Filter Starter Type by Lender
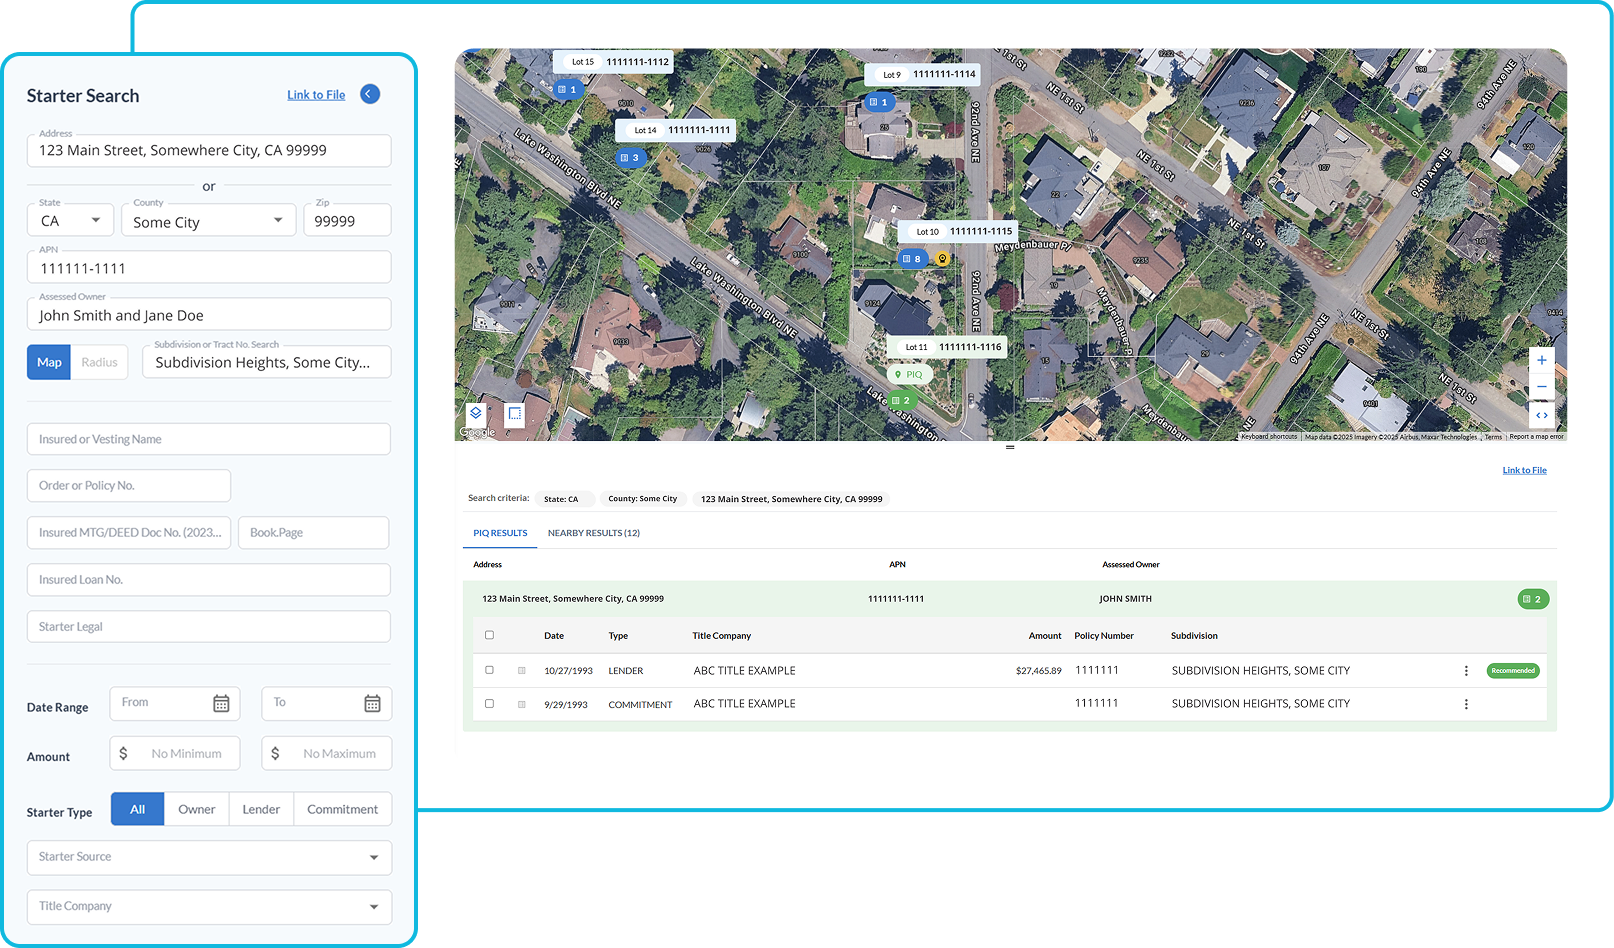This screenshot has height=948, width=1614. [261, 809]
